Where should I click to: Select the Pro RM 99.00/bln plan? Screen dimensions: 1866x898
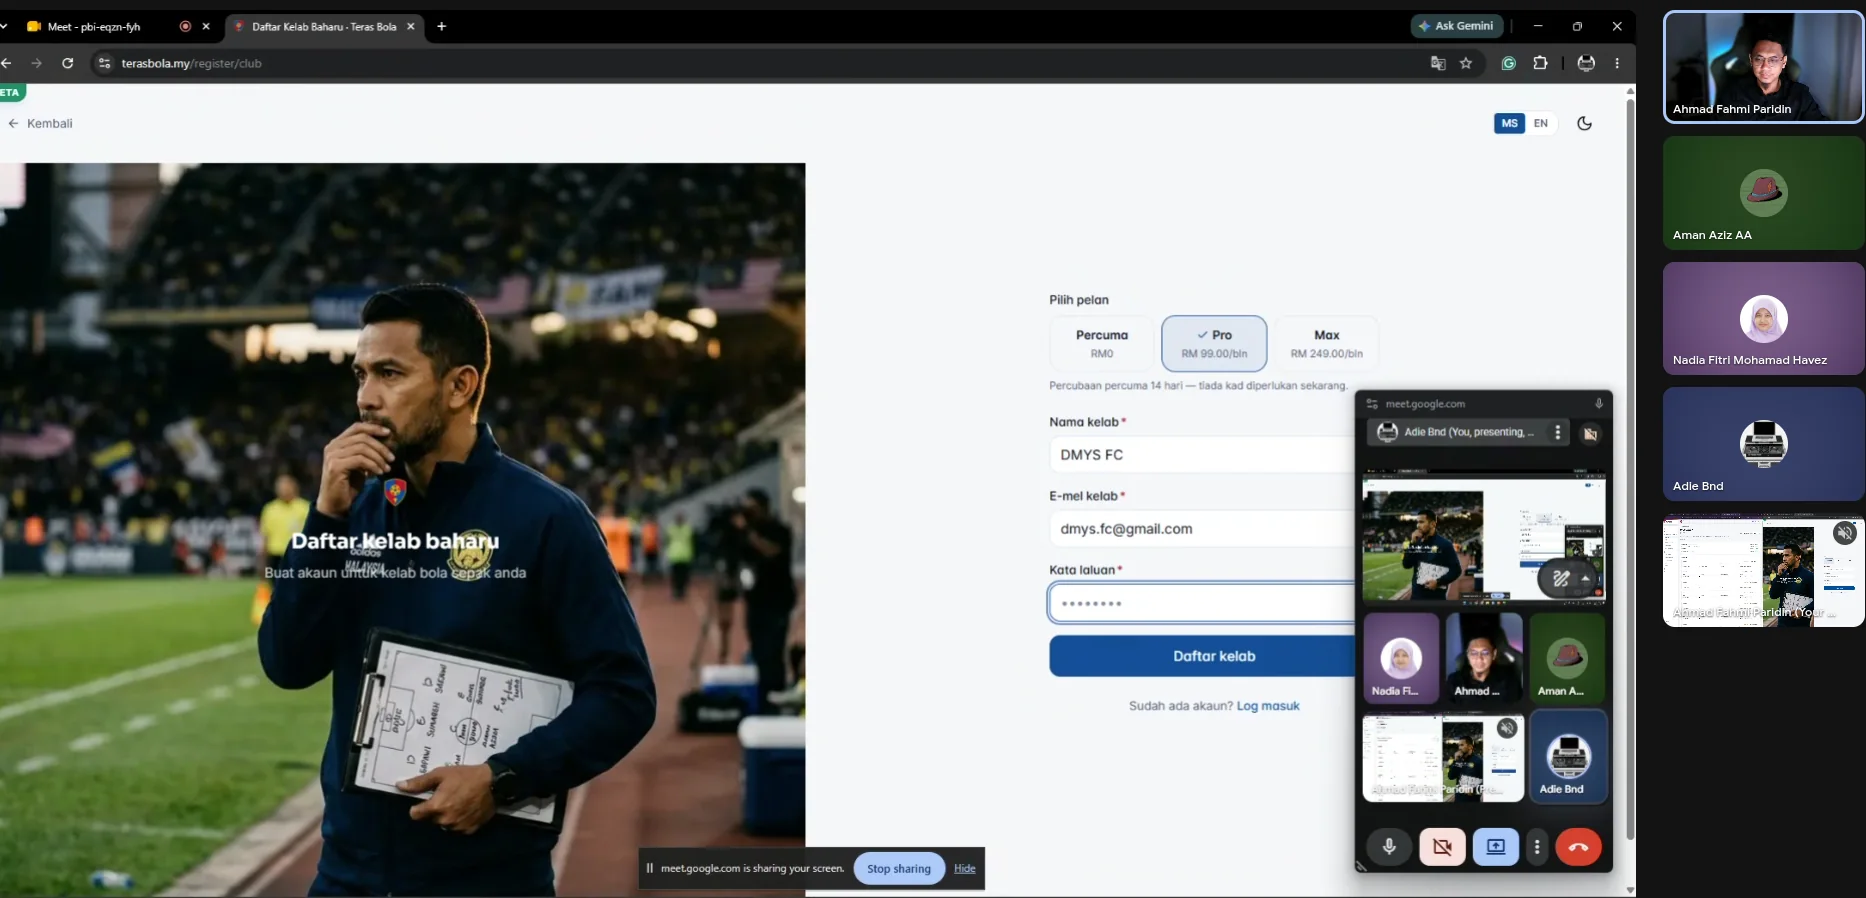[1214, 343]
